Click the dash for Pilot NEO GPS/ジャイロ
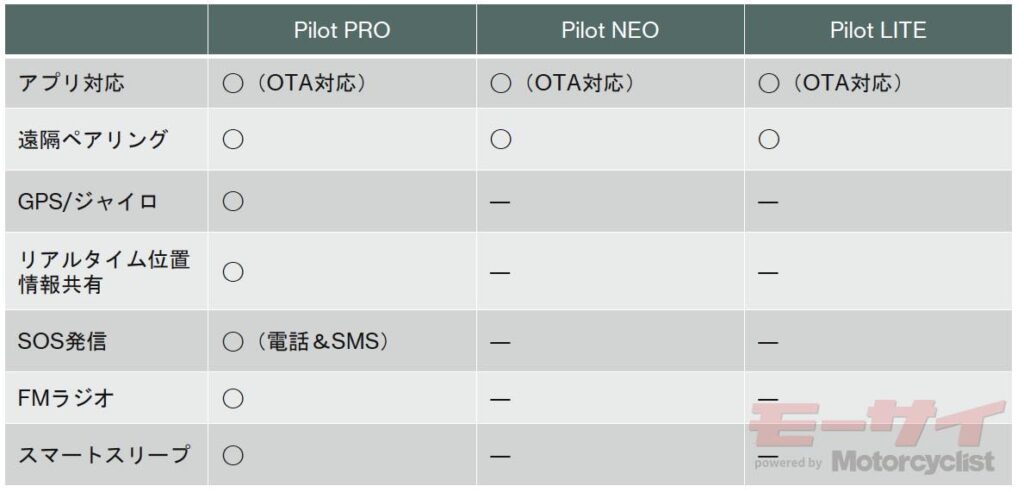 pyautogui.click(x=500, y=203)
